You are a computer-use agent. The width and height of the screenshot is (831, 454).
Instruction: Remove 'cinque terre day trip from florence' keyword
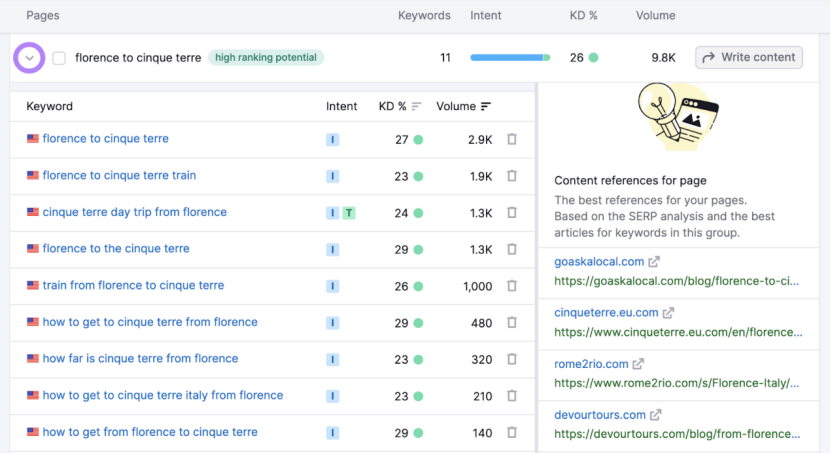[512, 213]
